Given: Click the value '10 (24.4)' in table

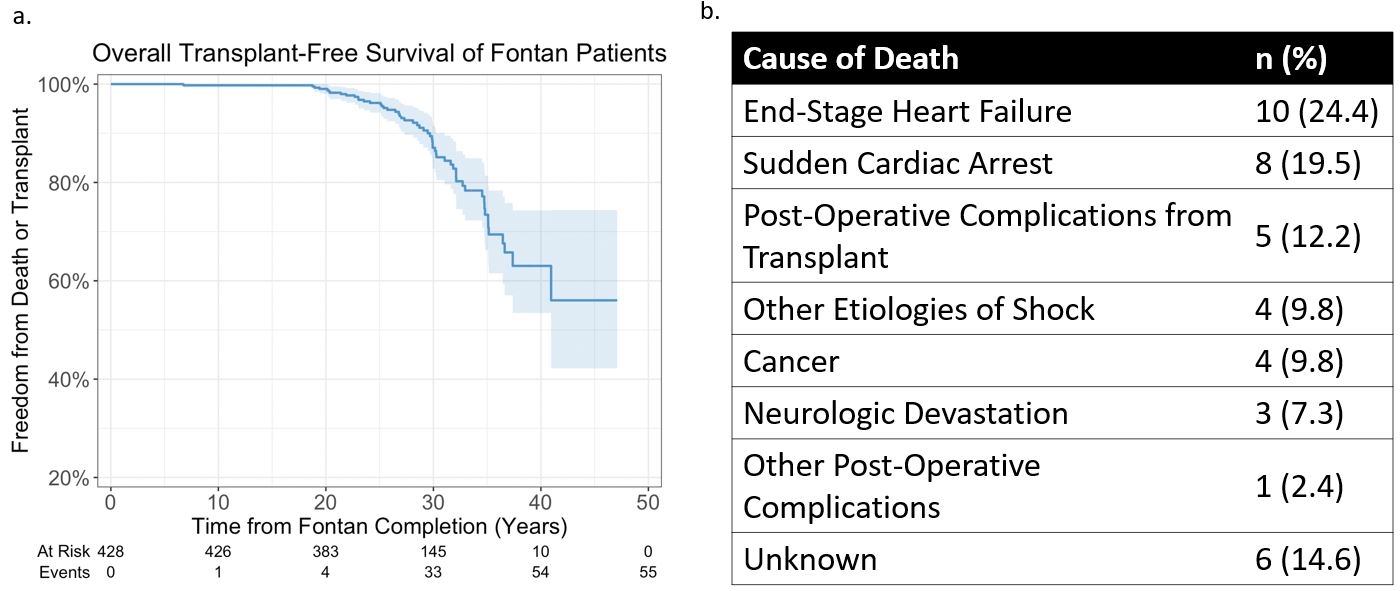Looking at the screenshot, I should (x=1317, y=111).
